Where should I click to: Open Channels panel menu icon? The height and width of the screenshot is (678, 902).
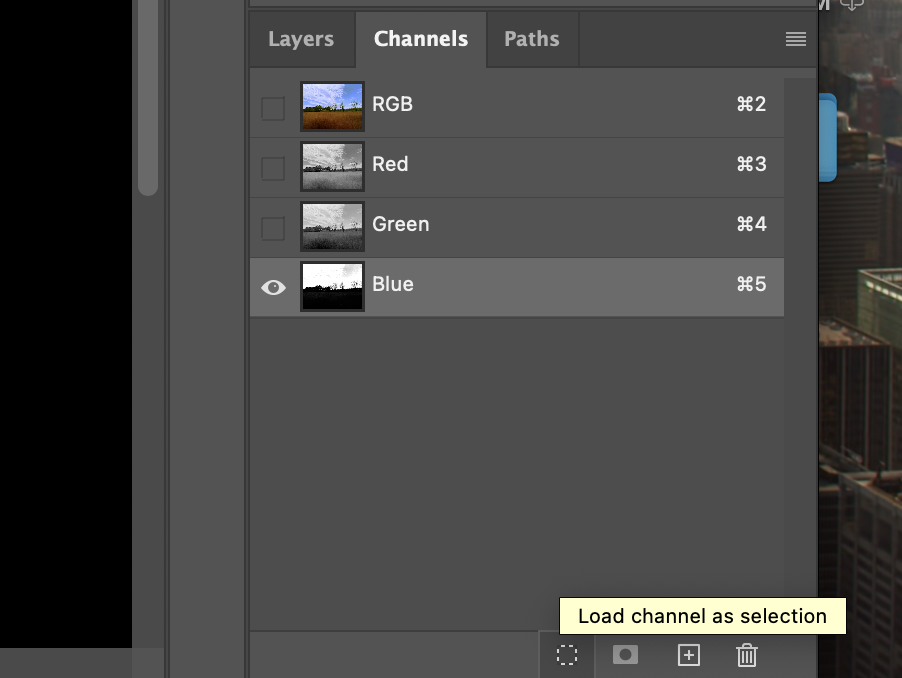click(796, 39)
